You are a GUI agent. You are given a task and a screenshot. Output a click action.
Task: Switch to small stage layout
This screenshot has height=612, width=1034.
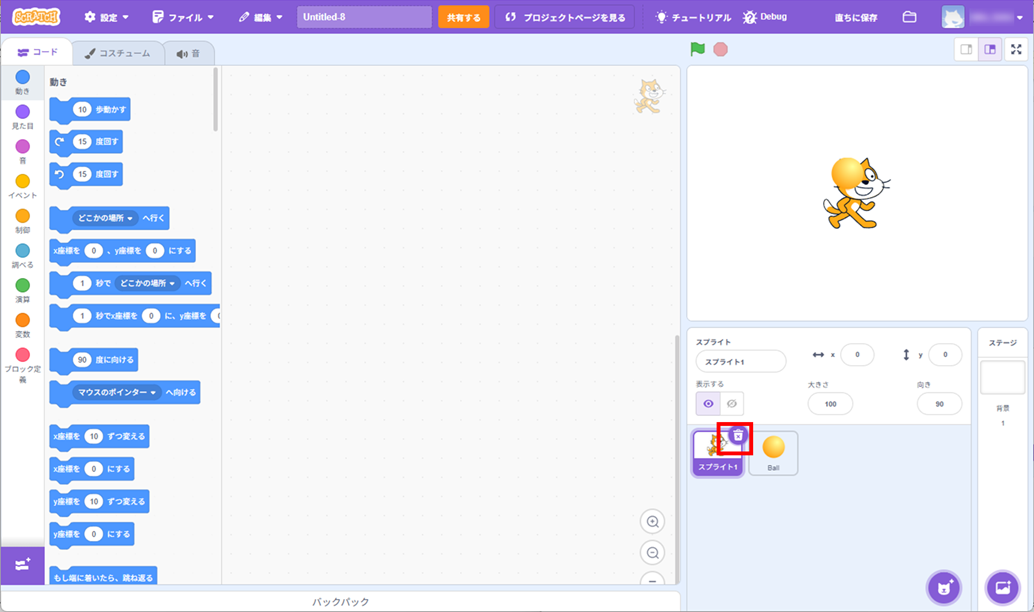tap(966, 50)
